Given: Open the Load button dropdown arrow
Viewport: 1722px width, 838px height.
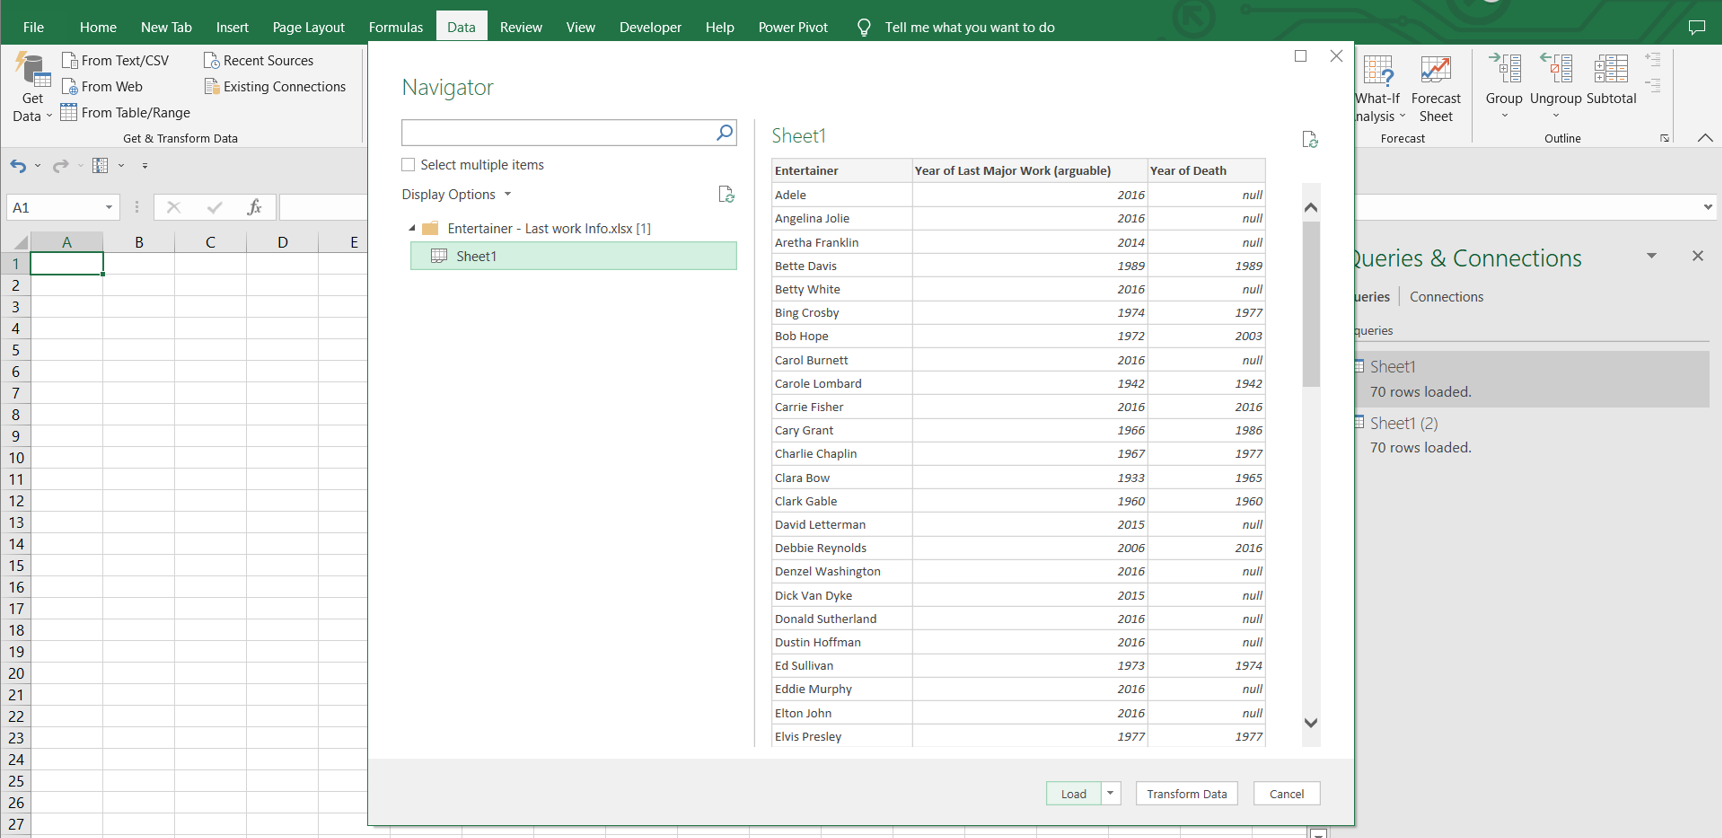Looking at the screenshot, I should pos(1110,793).
